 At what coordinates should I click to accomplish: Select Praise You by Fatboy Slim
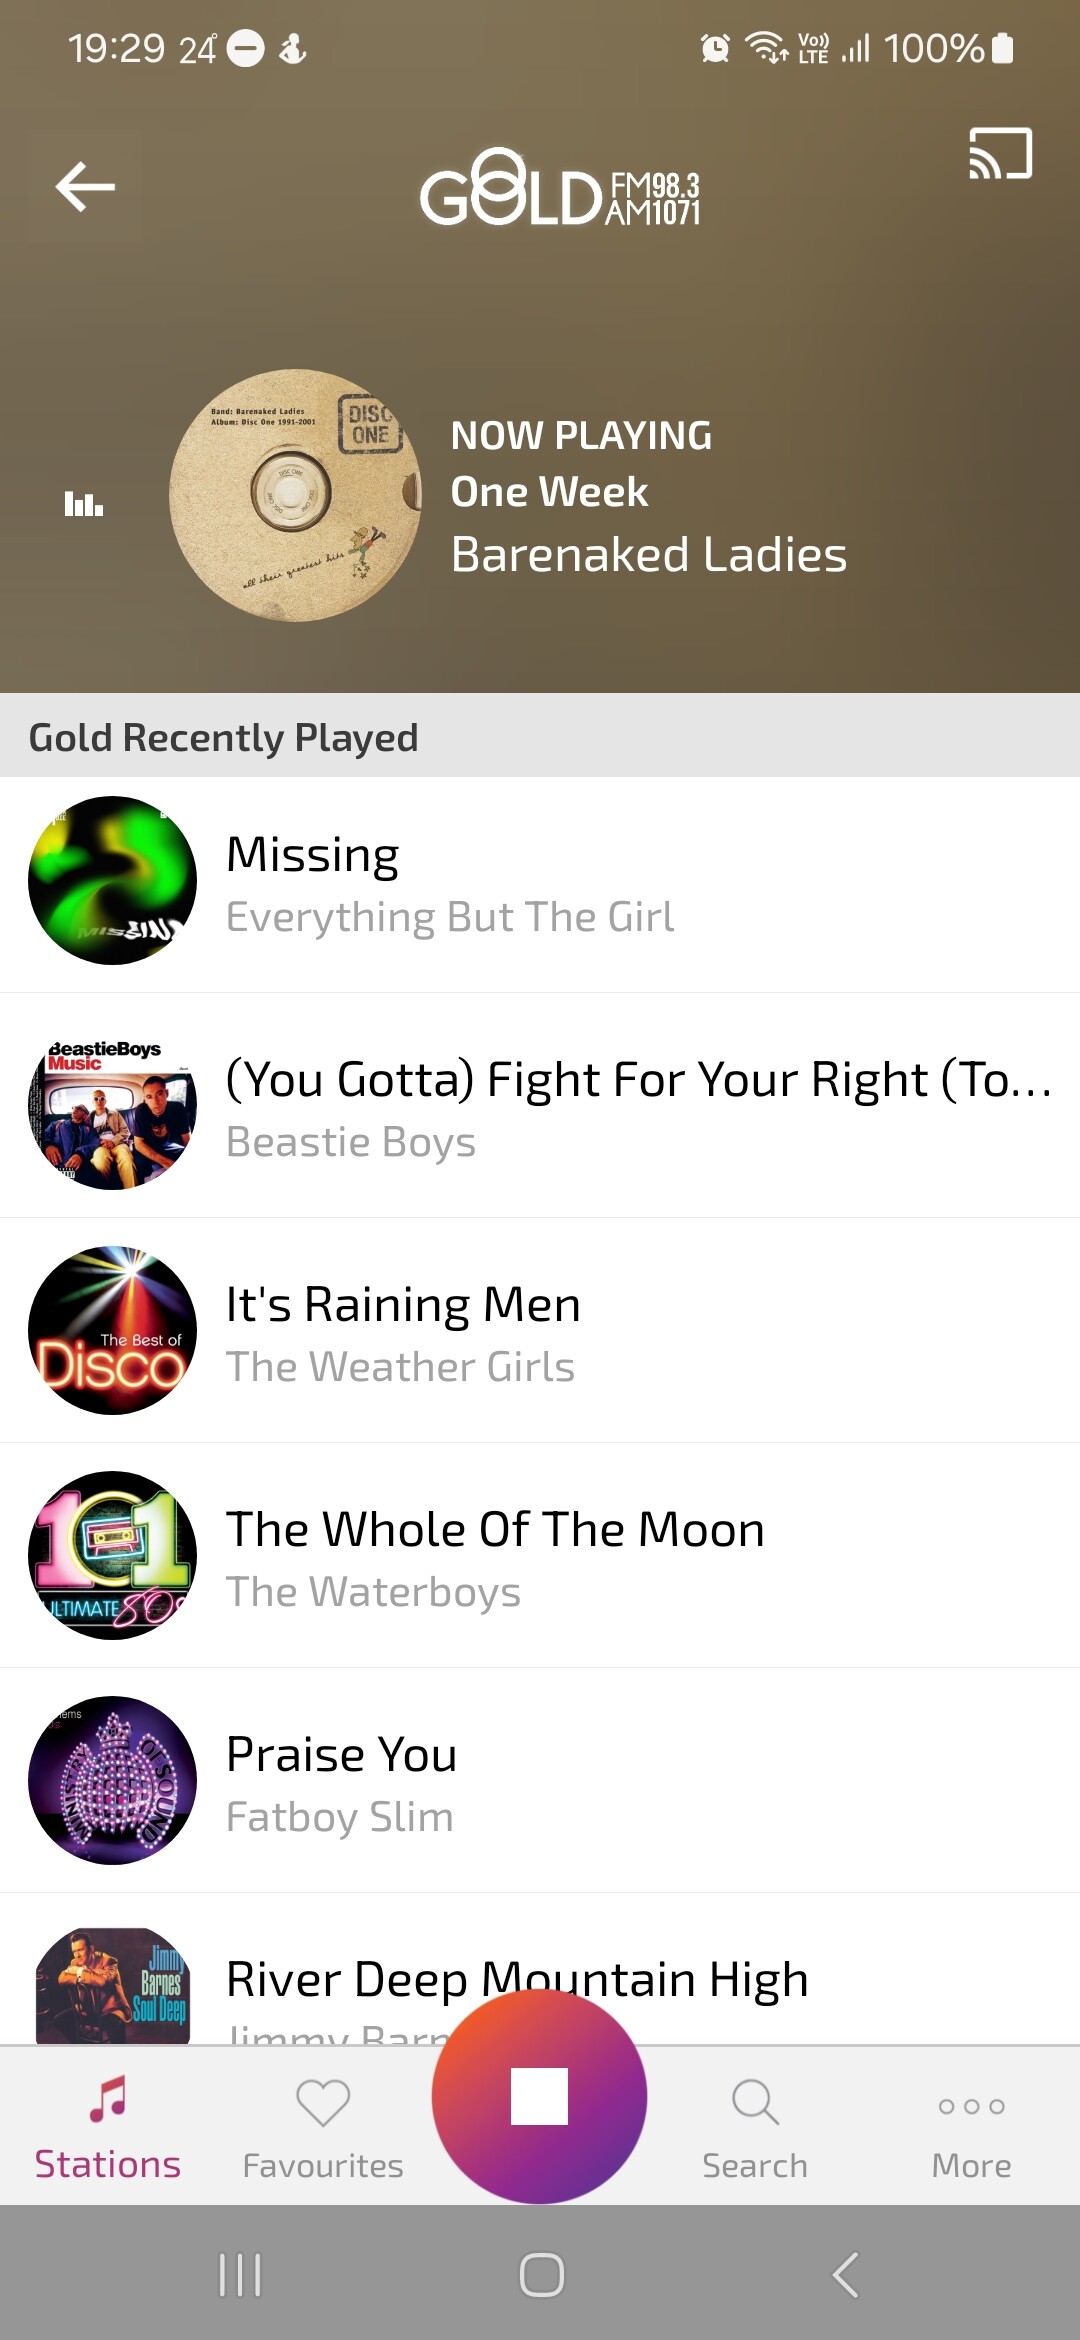coord(540,1783)
